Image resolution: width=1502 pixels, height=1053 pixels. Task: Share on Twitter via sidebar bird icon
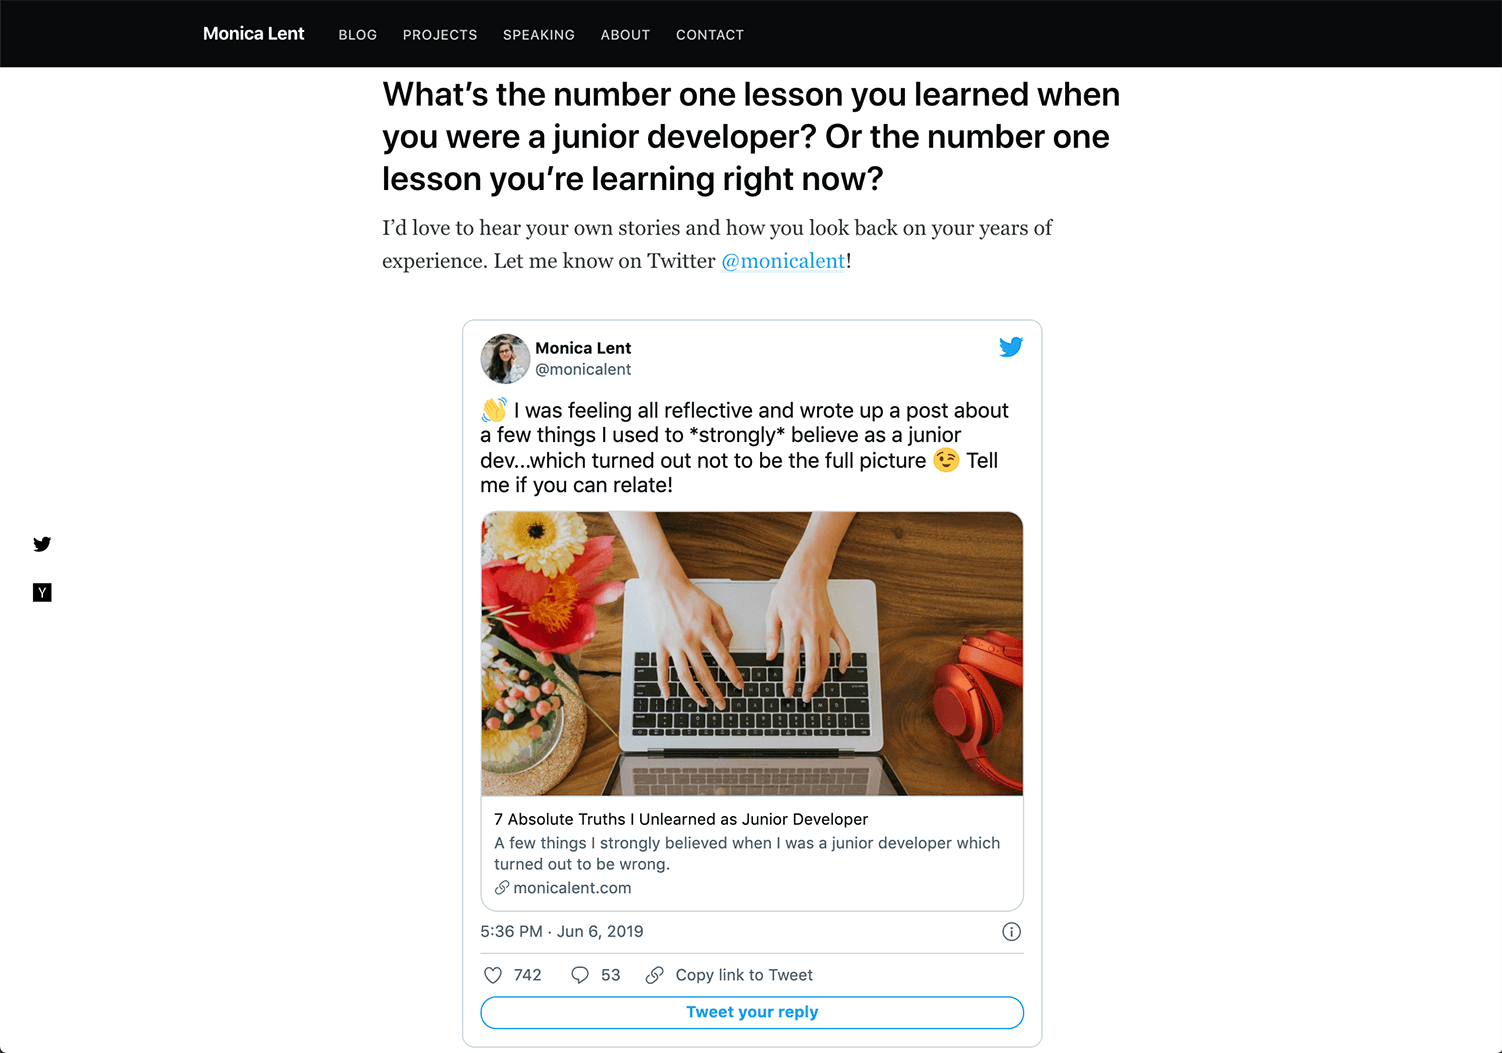coord(42,544)
